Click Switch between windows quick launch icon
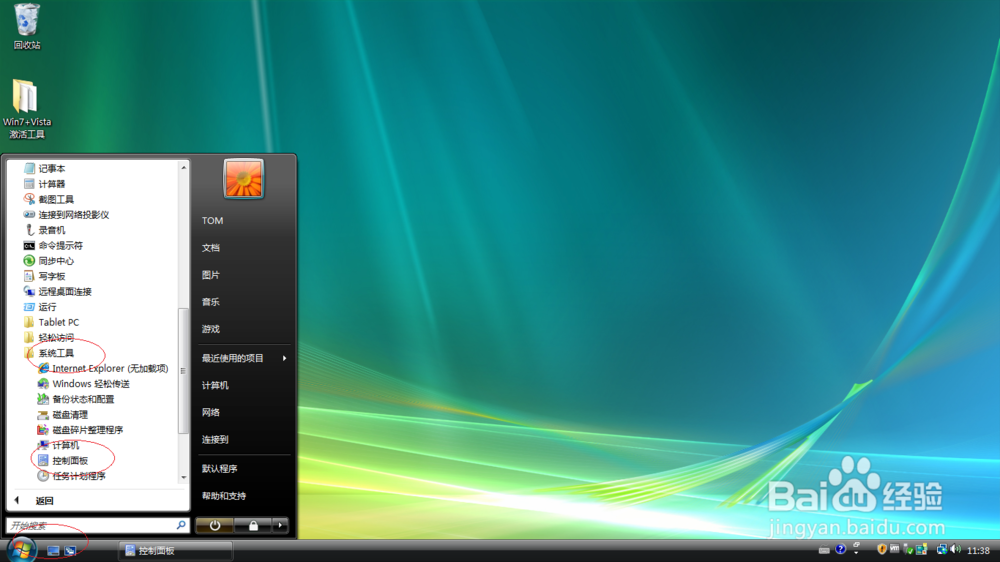The image size is (1000, 562). pos(70,551)
